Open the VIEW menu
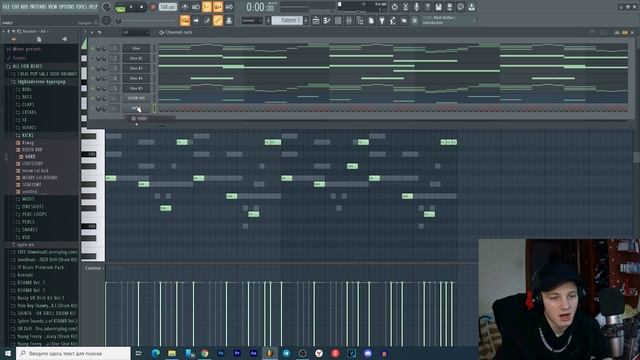Viewport: 640px width, 360px height. pos(53,7)
